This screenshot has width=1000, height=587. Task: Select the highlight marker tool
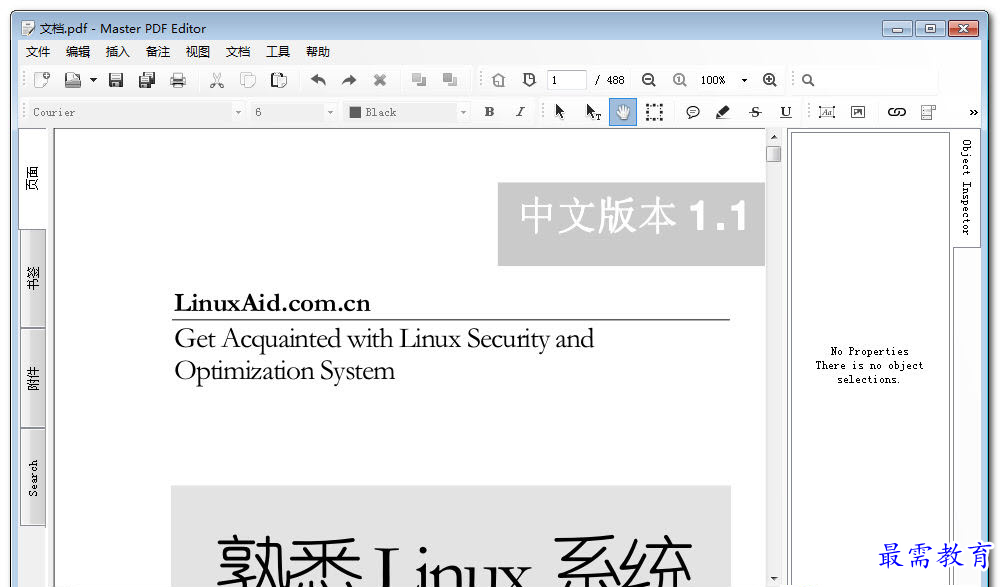click(723, 112)
